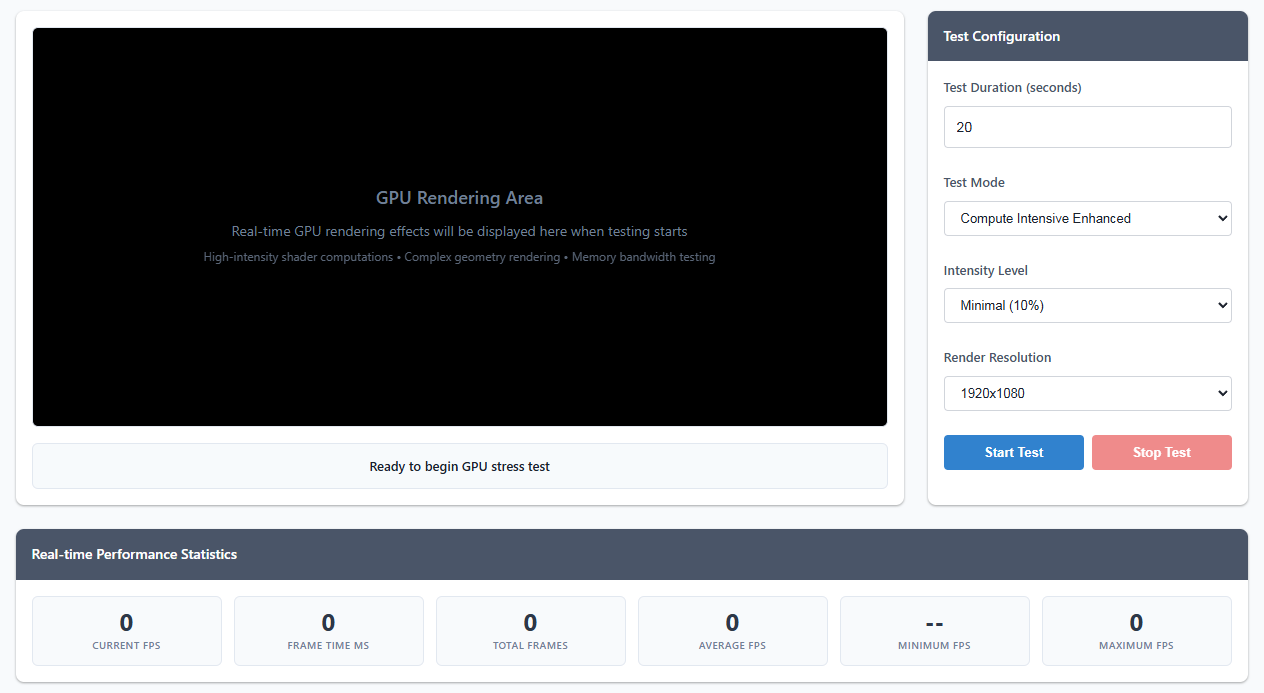Click the 'Test Duration (seconds)' label
The height and width of the screenshot is (693, 1264).
click(x=1012, y=88)
